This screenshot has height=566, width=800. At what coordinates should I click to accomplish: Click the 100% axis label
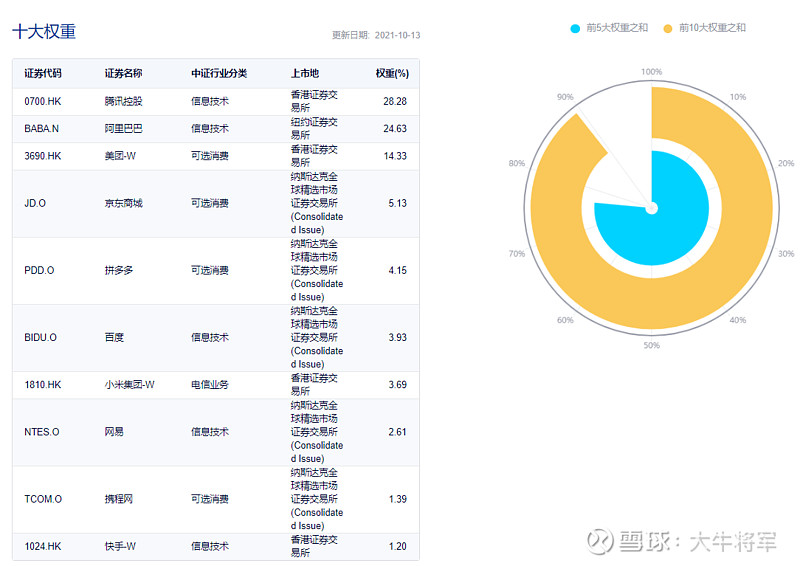[x=652, y=72]
